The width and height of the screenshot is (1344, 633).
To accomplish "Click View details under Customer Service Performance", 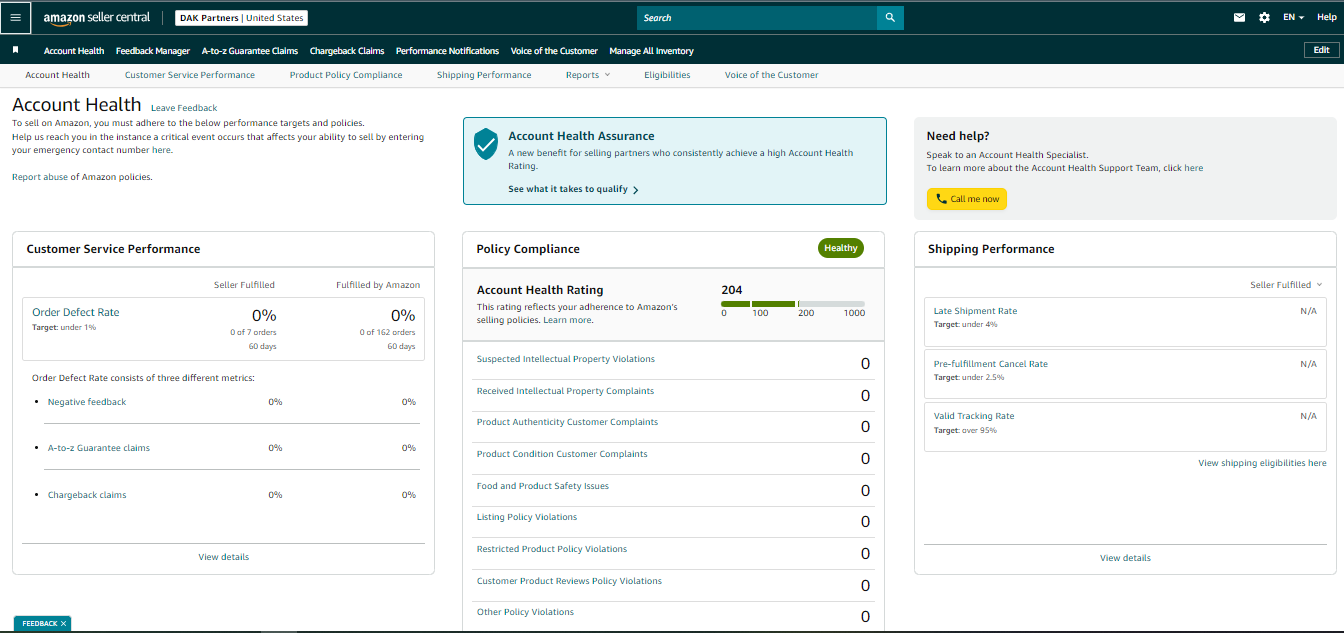I will pos(224,557).
